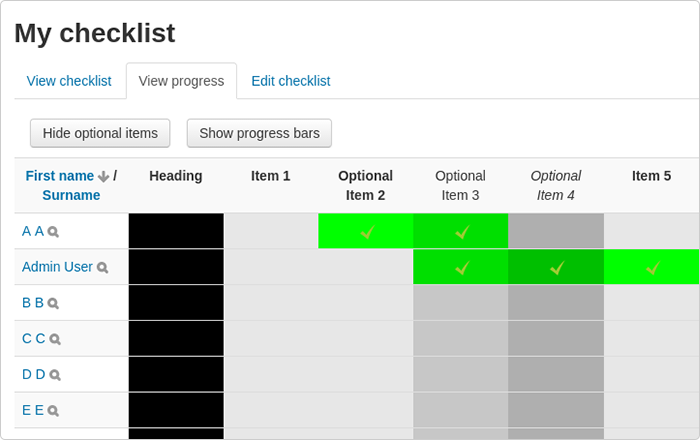This screenshot has width=700, height=440.
Task: Open the Edit checklist tab
Action: coord(291,81)
